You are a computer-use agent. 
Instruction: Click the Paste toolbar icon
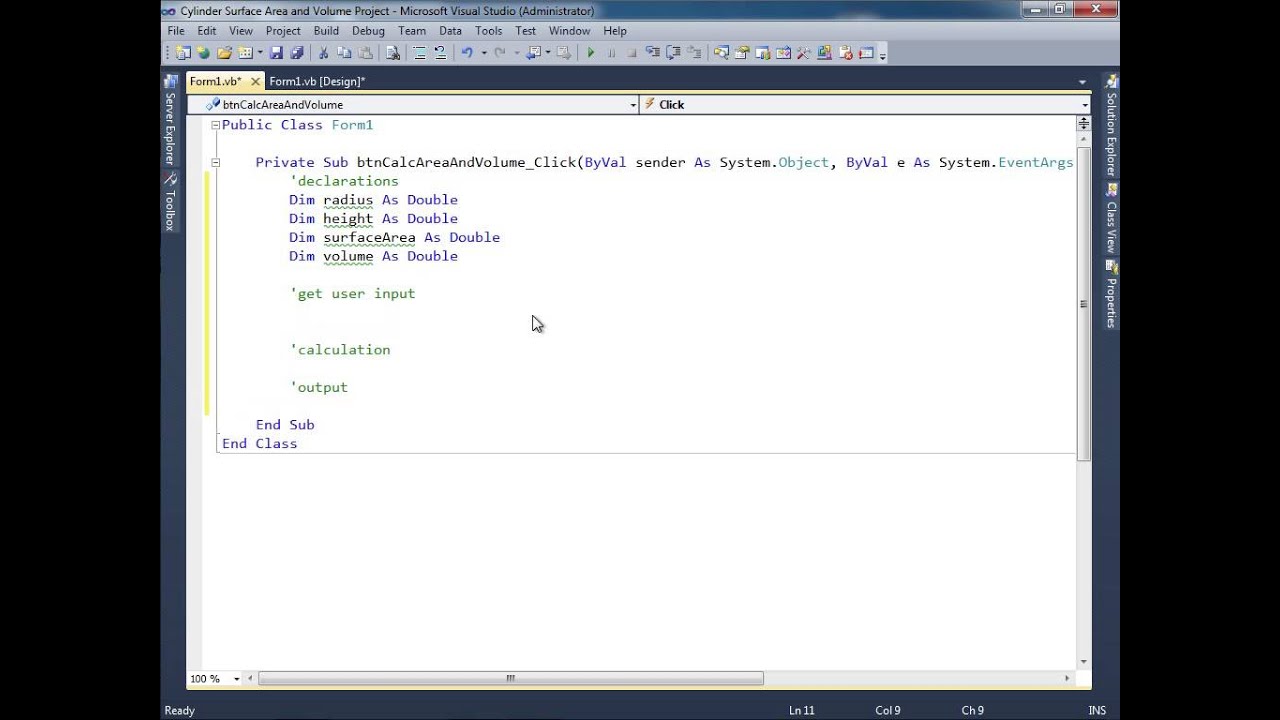[x=365, y=52]
